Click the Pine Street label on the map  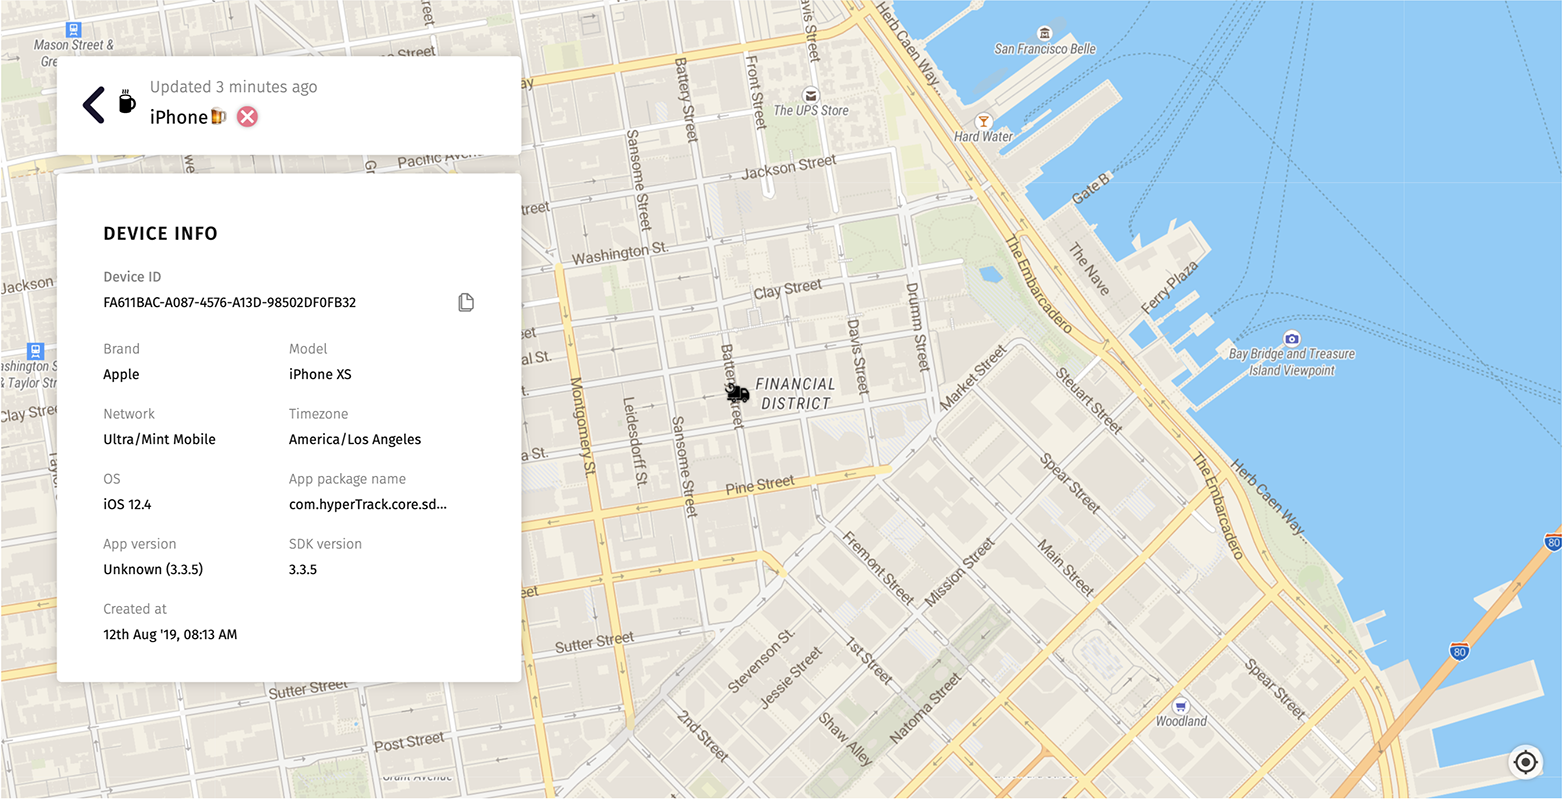[760, 486]
